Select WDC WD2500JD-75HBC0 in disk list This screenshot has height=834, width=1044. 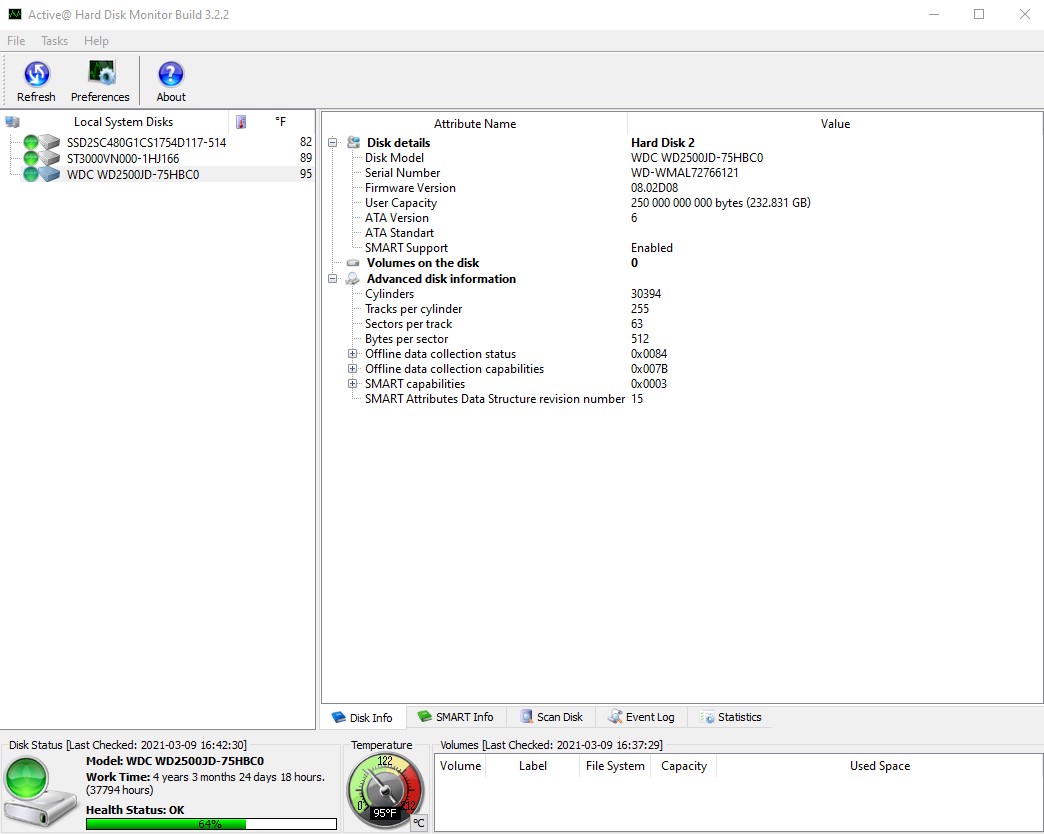[x=133, y=174]
